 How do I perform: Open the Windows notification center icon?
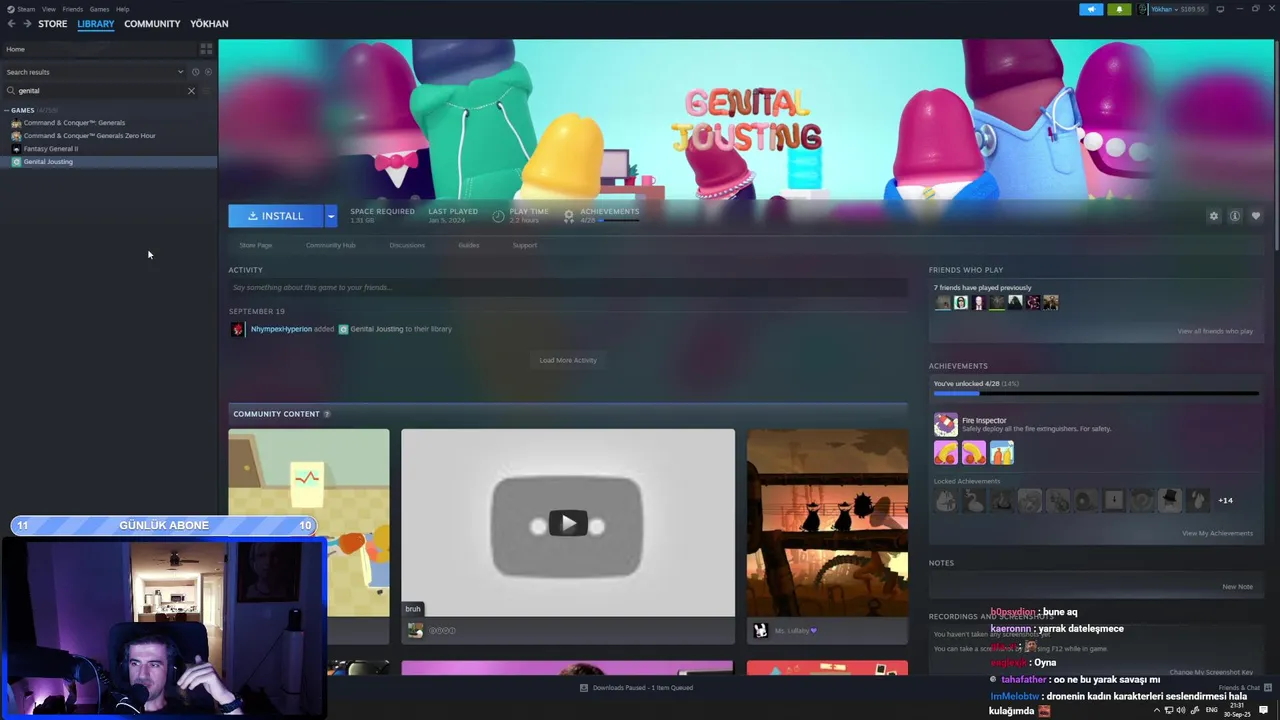[x=1264, y=710]
